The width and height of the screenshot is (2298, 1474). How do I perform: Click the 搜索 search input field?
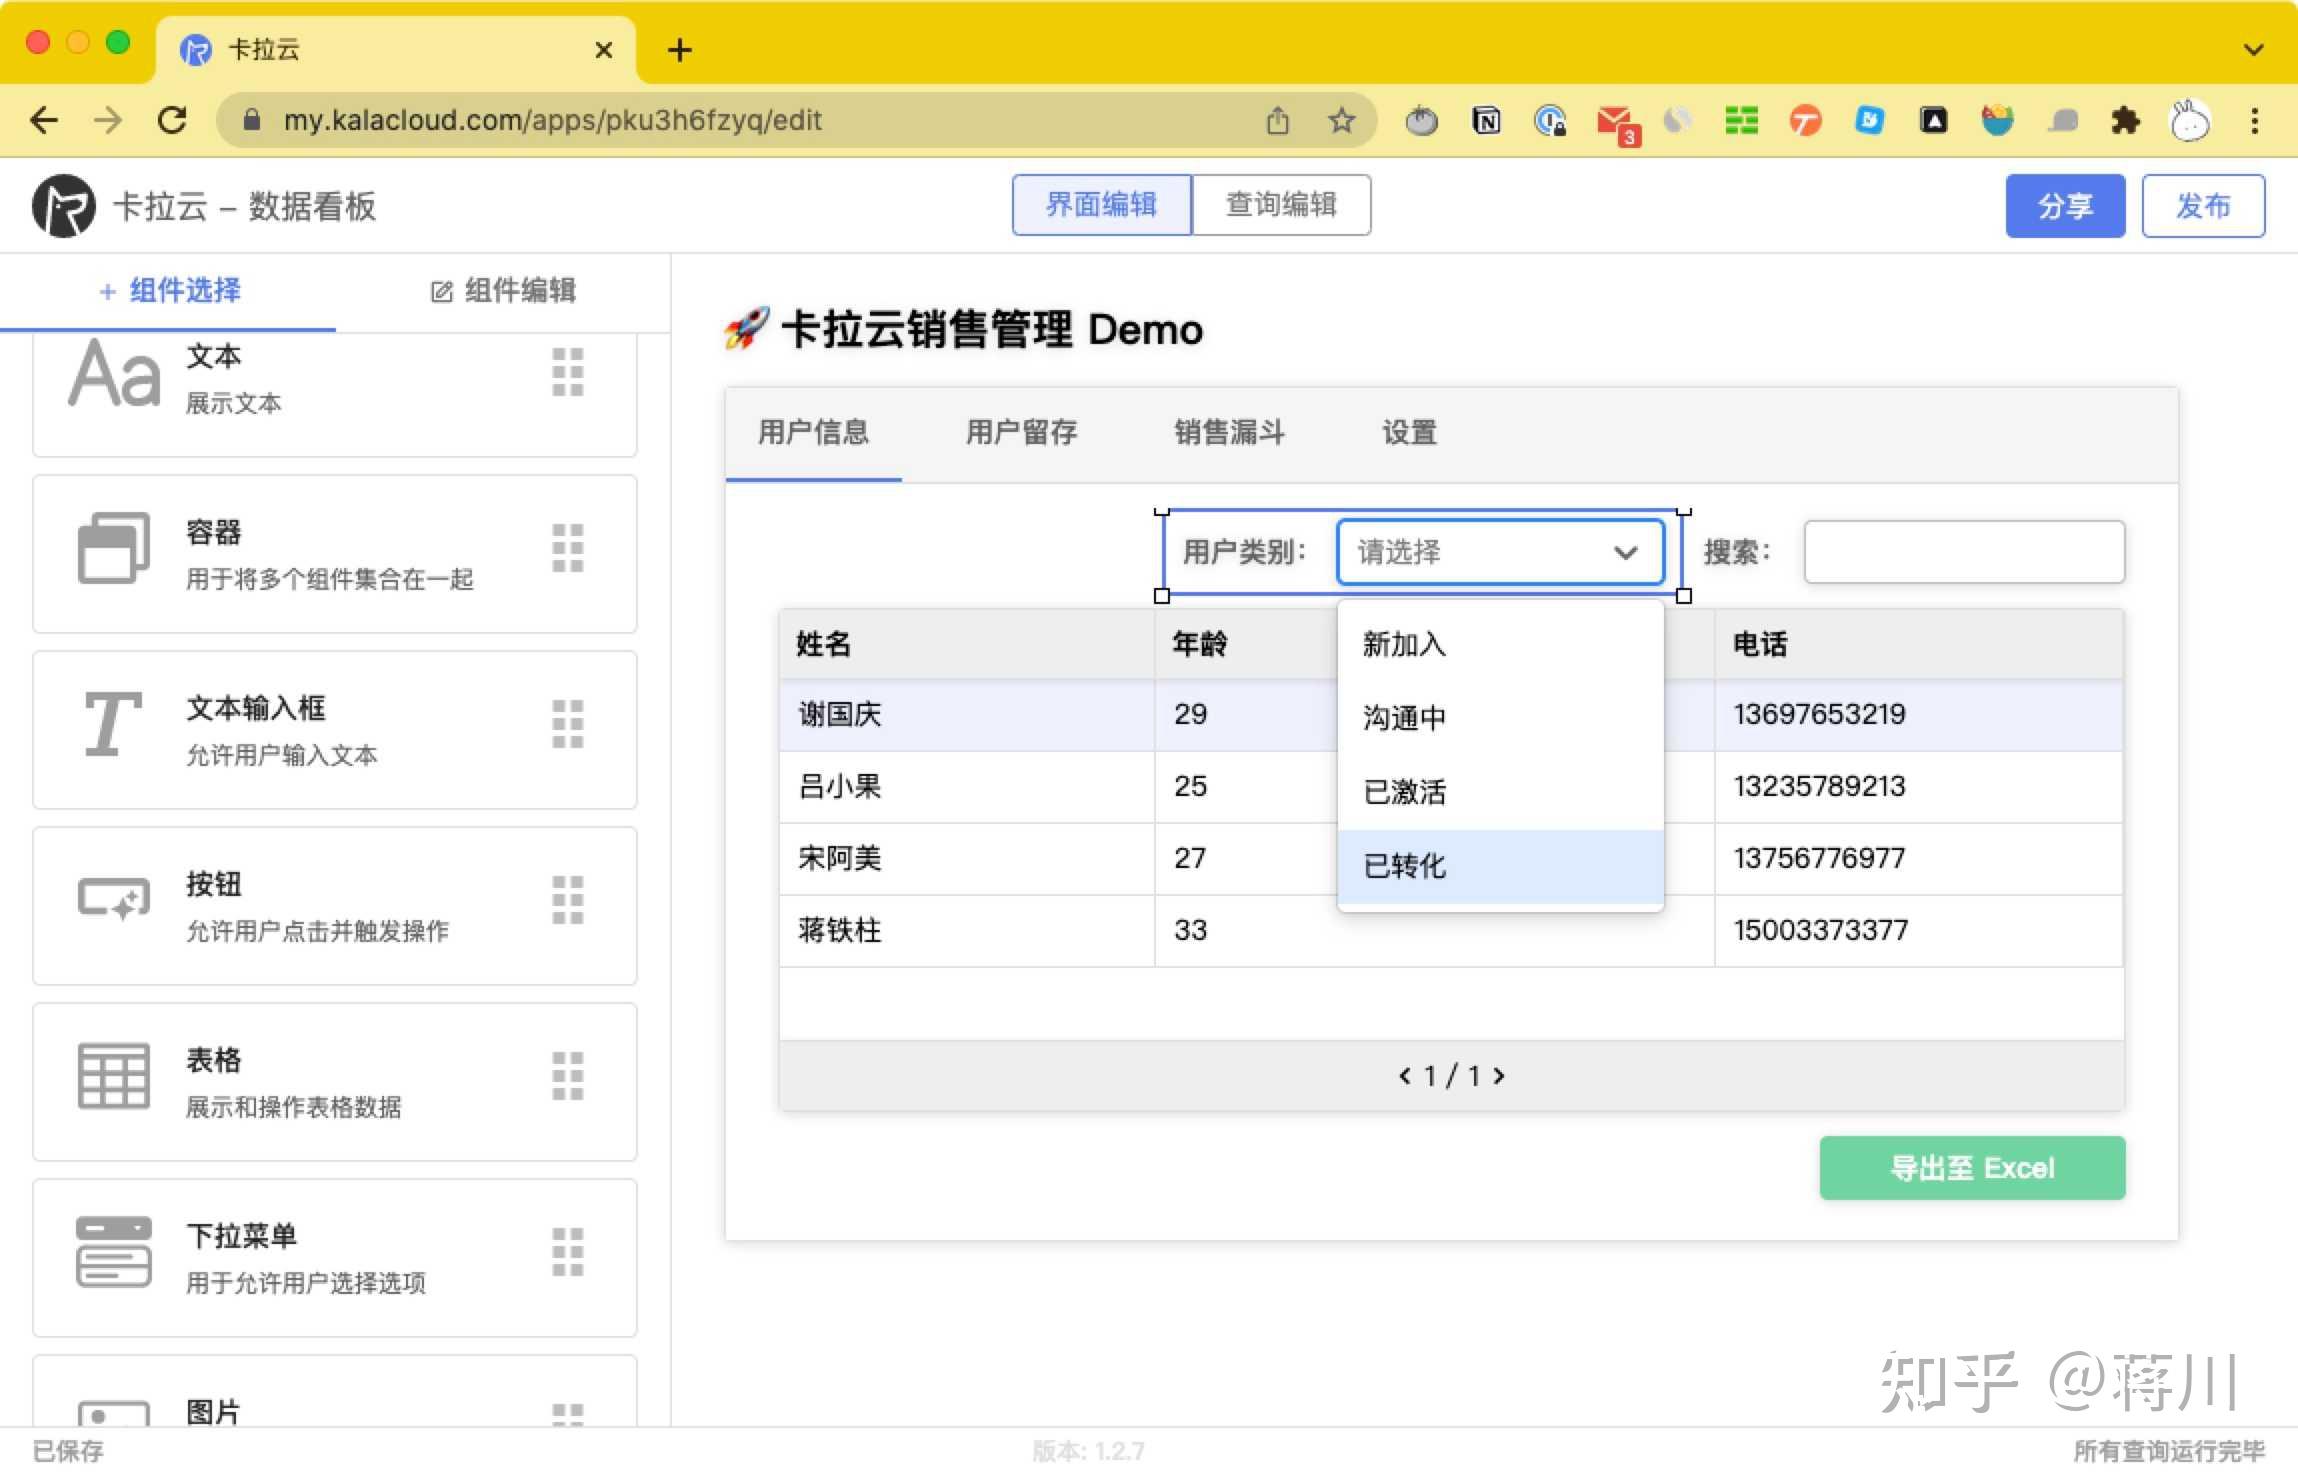click(x=1963, y=552)
